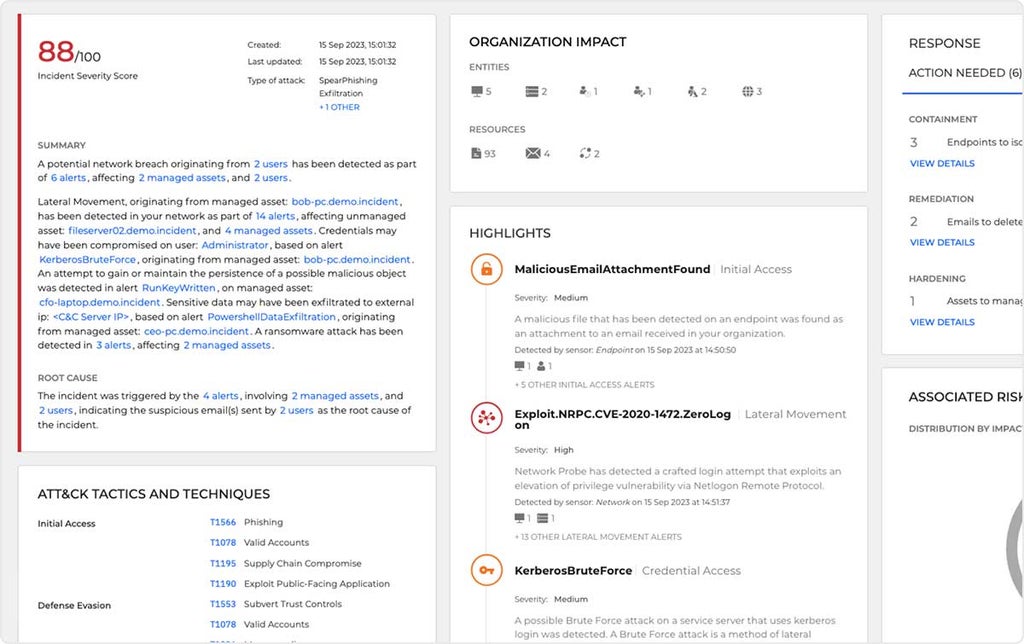Viewport: 1024px width, 644px height.
Task: Open View Details under Remediation
Action: (942, 242)
